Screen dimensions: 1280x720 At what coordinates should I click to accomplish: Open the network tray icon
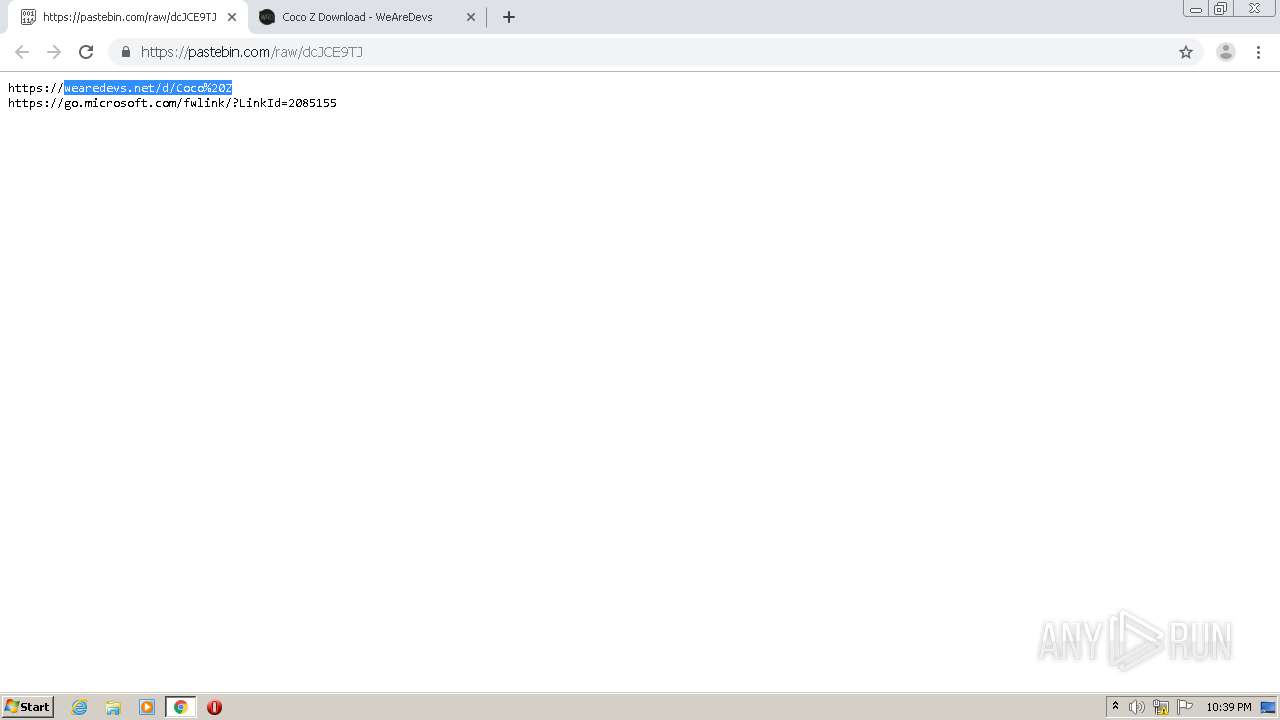(1161, 707)
